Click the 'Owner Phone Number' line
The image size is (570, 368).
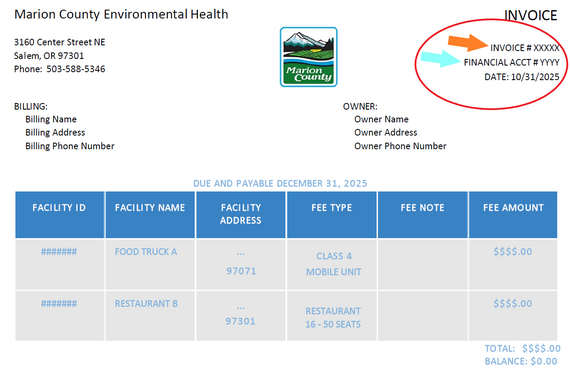400,146
